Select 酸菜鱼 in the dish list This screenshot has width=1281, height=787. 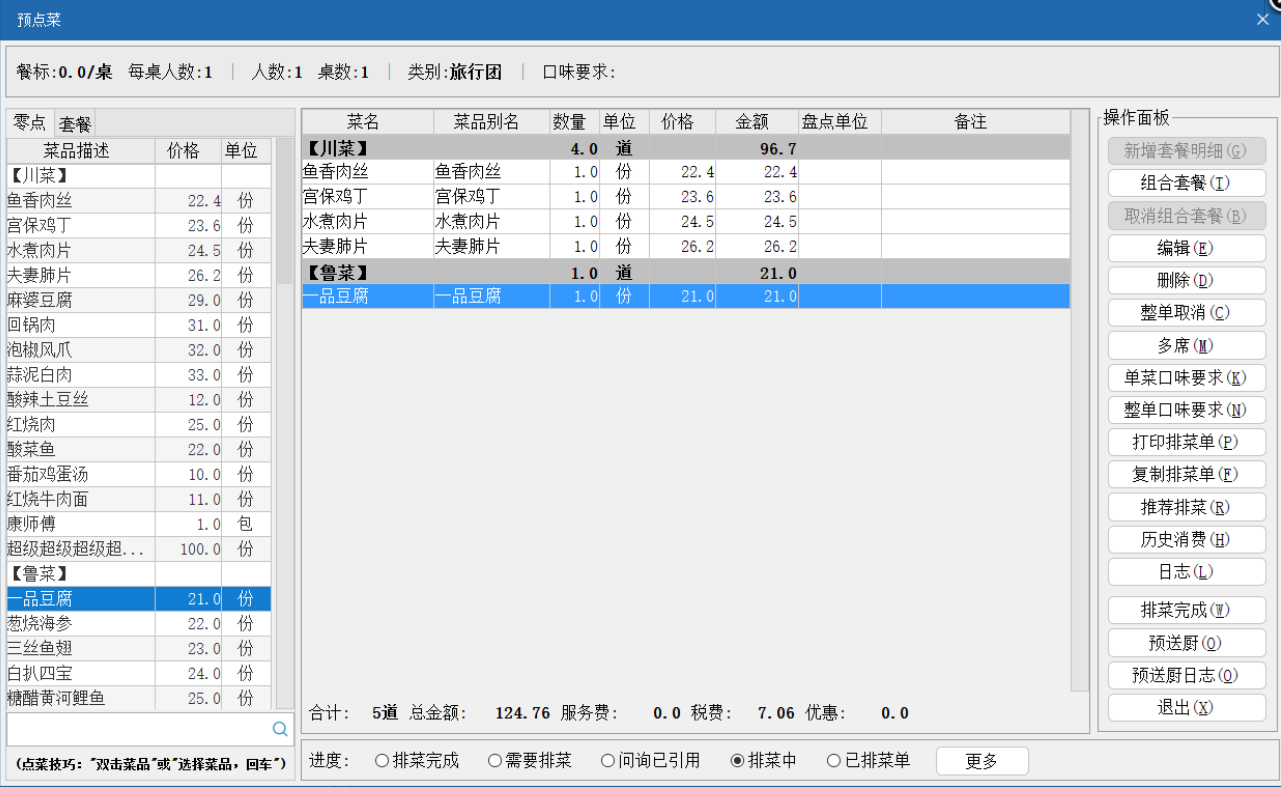pos(139,450)
